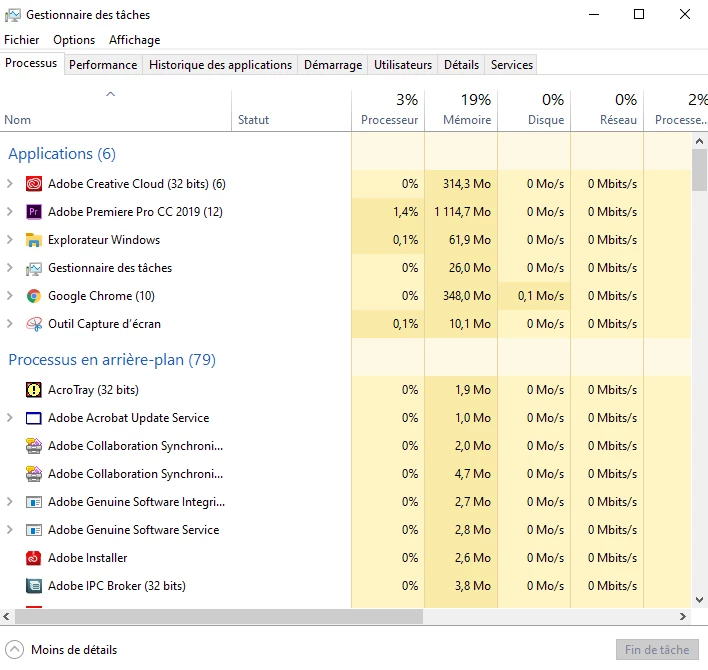The height and width of the screenshot is (670, 708).
Task: Switch to the Historique des applications tab
Action: (x=220, y=65)
